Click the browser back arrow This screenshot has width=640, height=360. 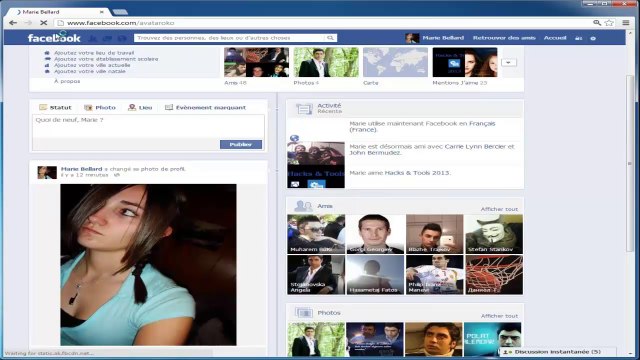(13, 23)
